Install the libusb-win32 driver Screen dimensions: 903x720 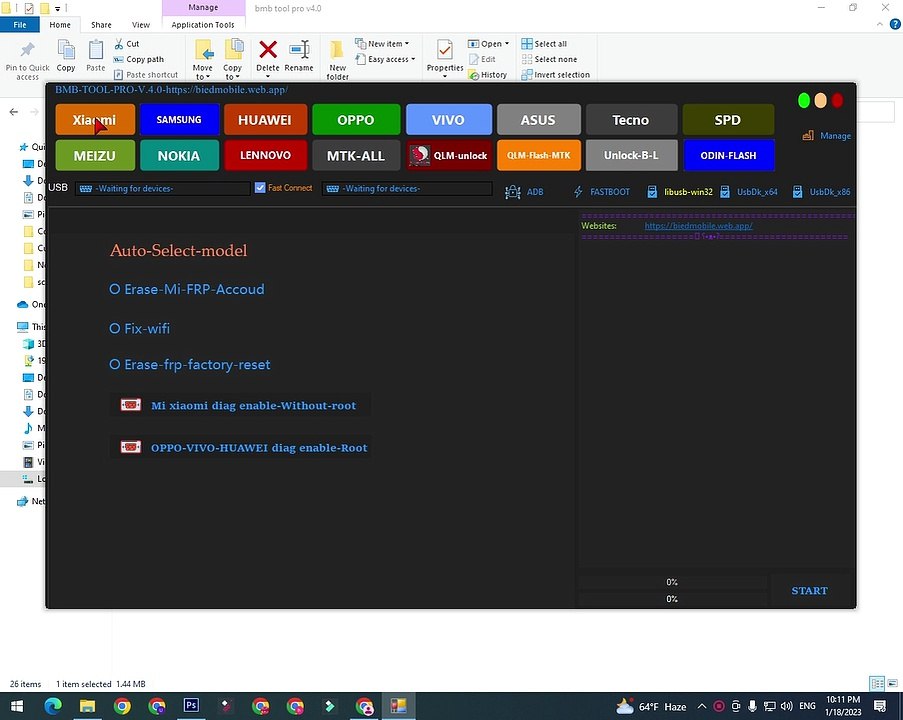tap(680, 192)
